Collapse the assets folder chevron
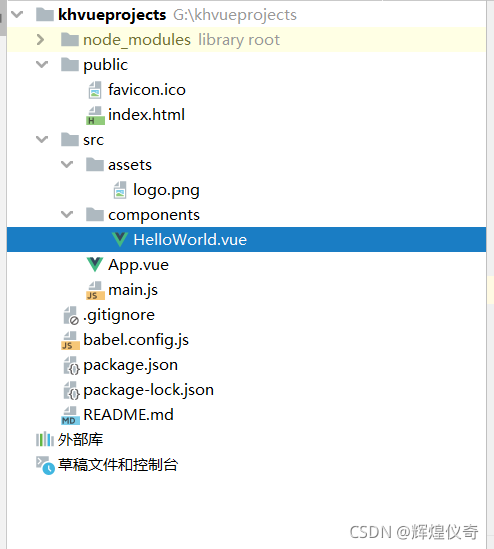This screenshot has height=549, width=494. 67,165
